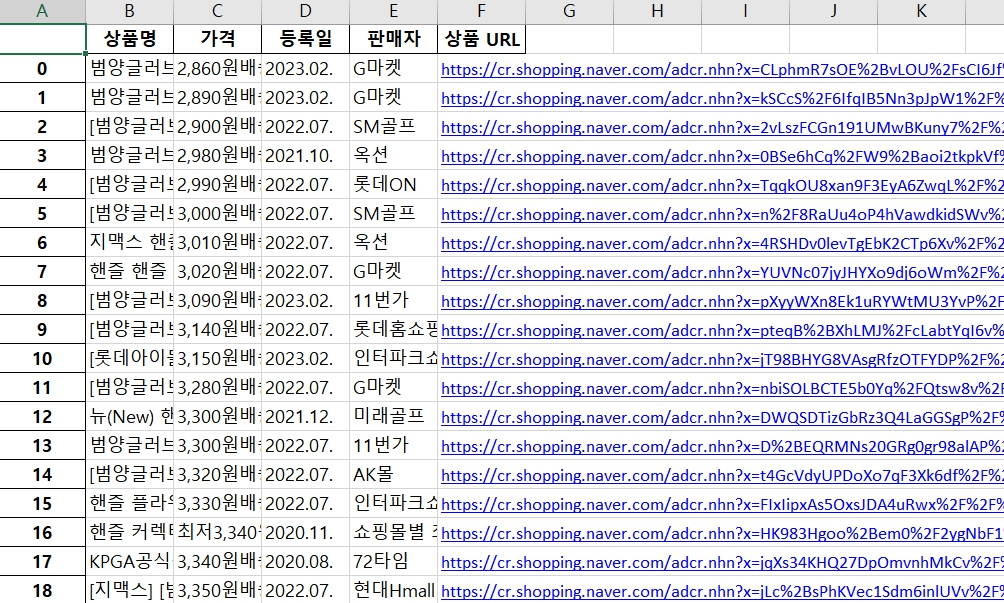The width and height of the screenshot is (1004, 603).
Task: Click the 등록일 header cell
Action: [x=305, y=39]
